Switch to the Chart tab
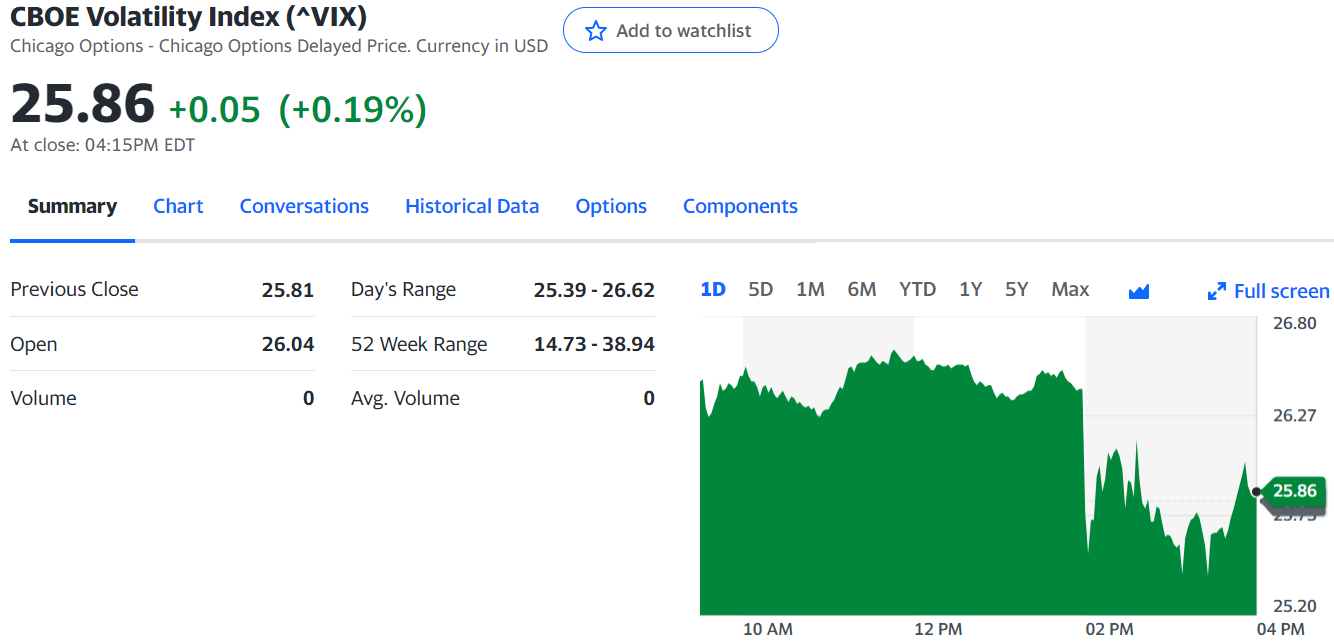 [178, 206]
